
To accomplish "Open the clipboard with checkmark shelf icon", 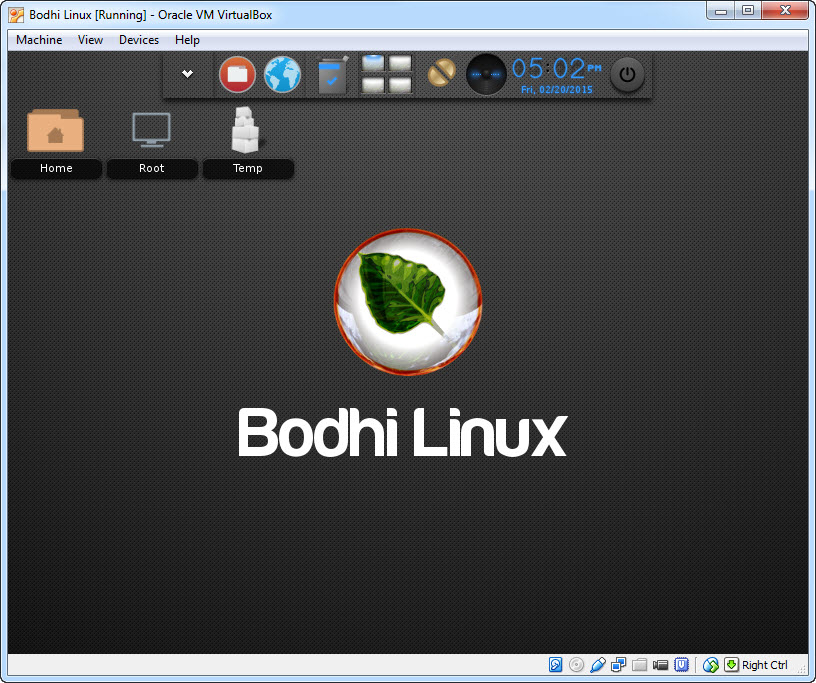I will (332, 75).
